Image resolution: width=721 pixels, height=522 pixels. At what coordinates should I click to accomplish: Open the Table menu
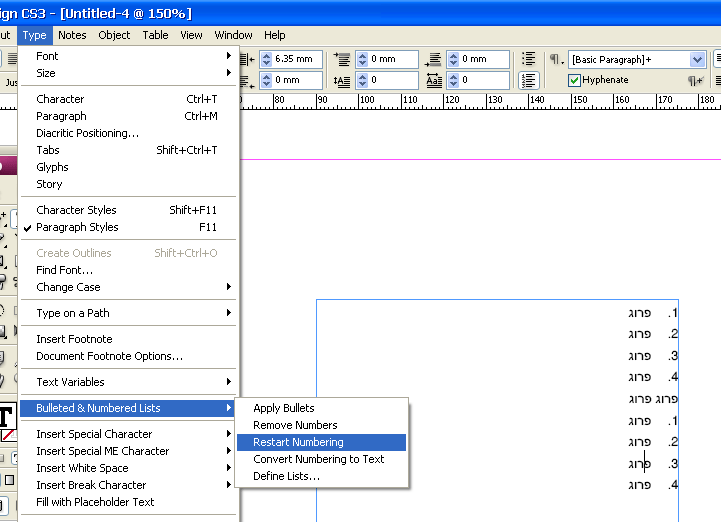click(155, 35)
